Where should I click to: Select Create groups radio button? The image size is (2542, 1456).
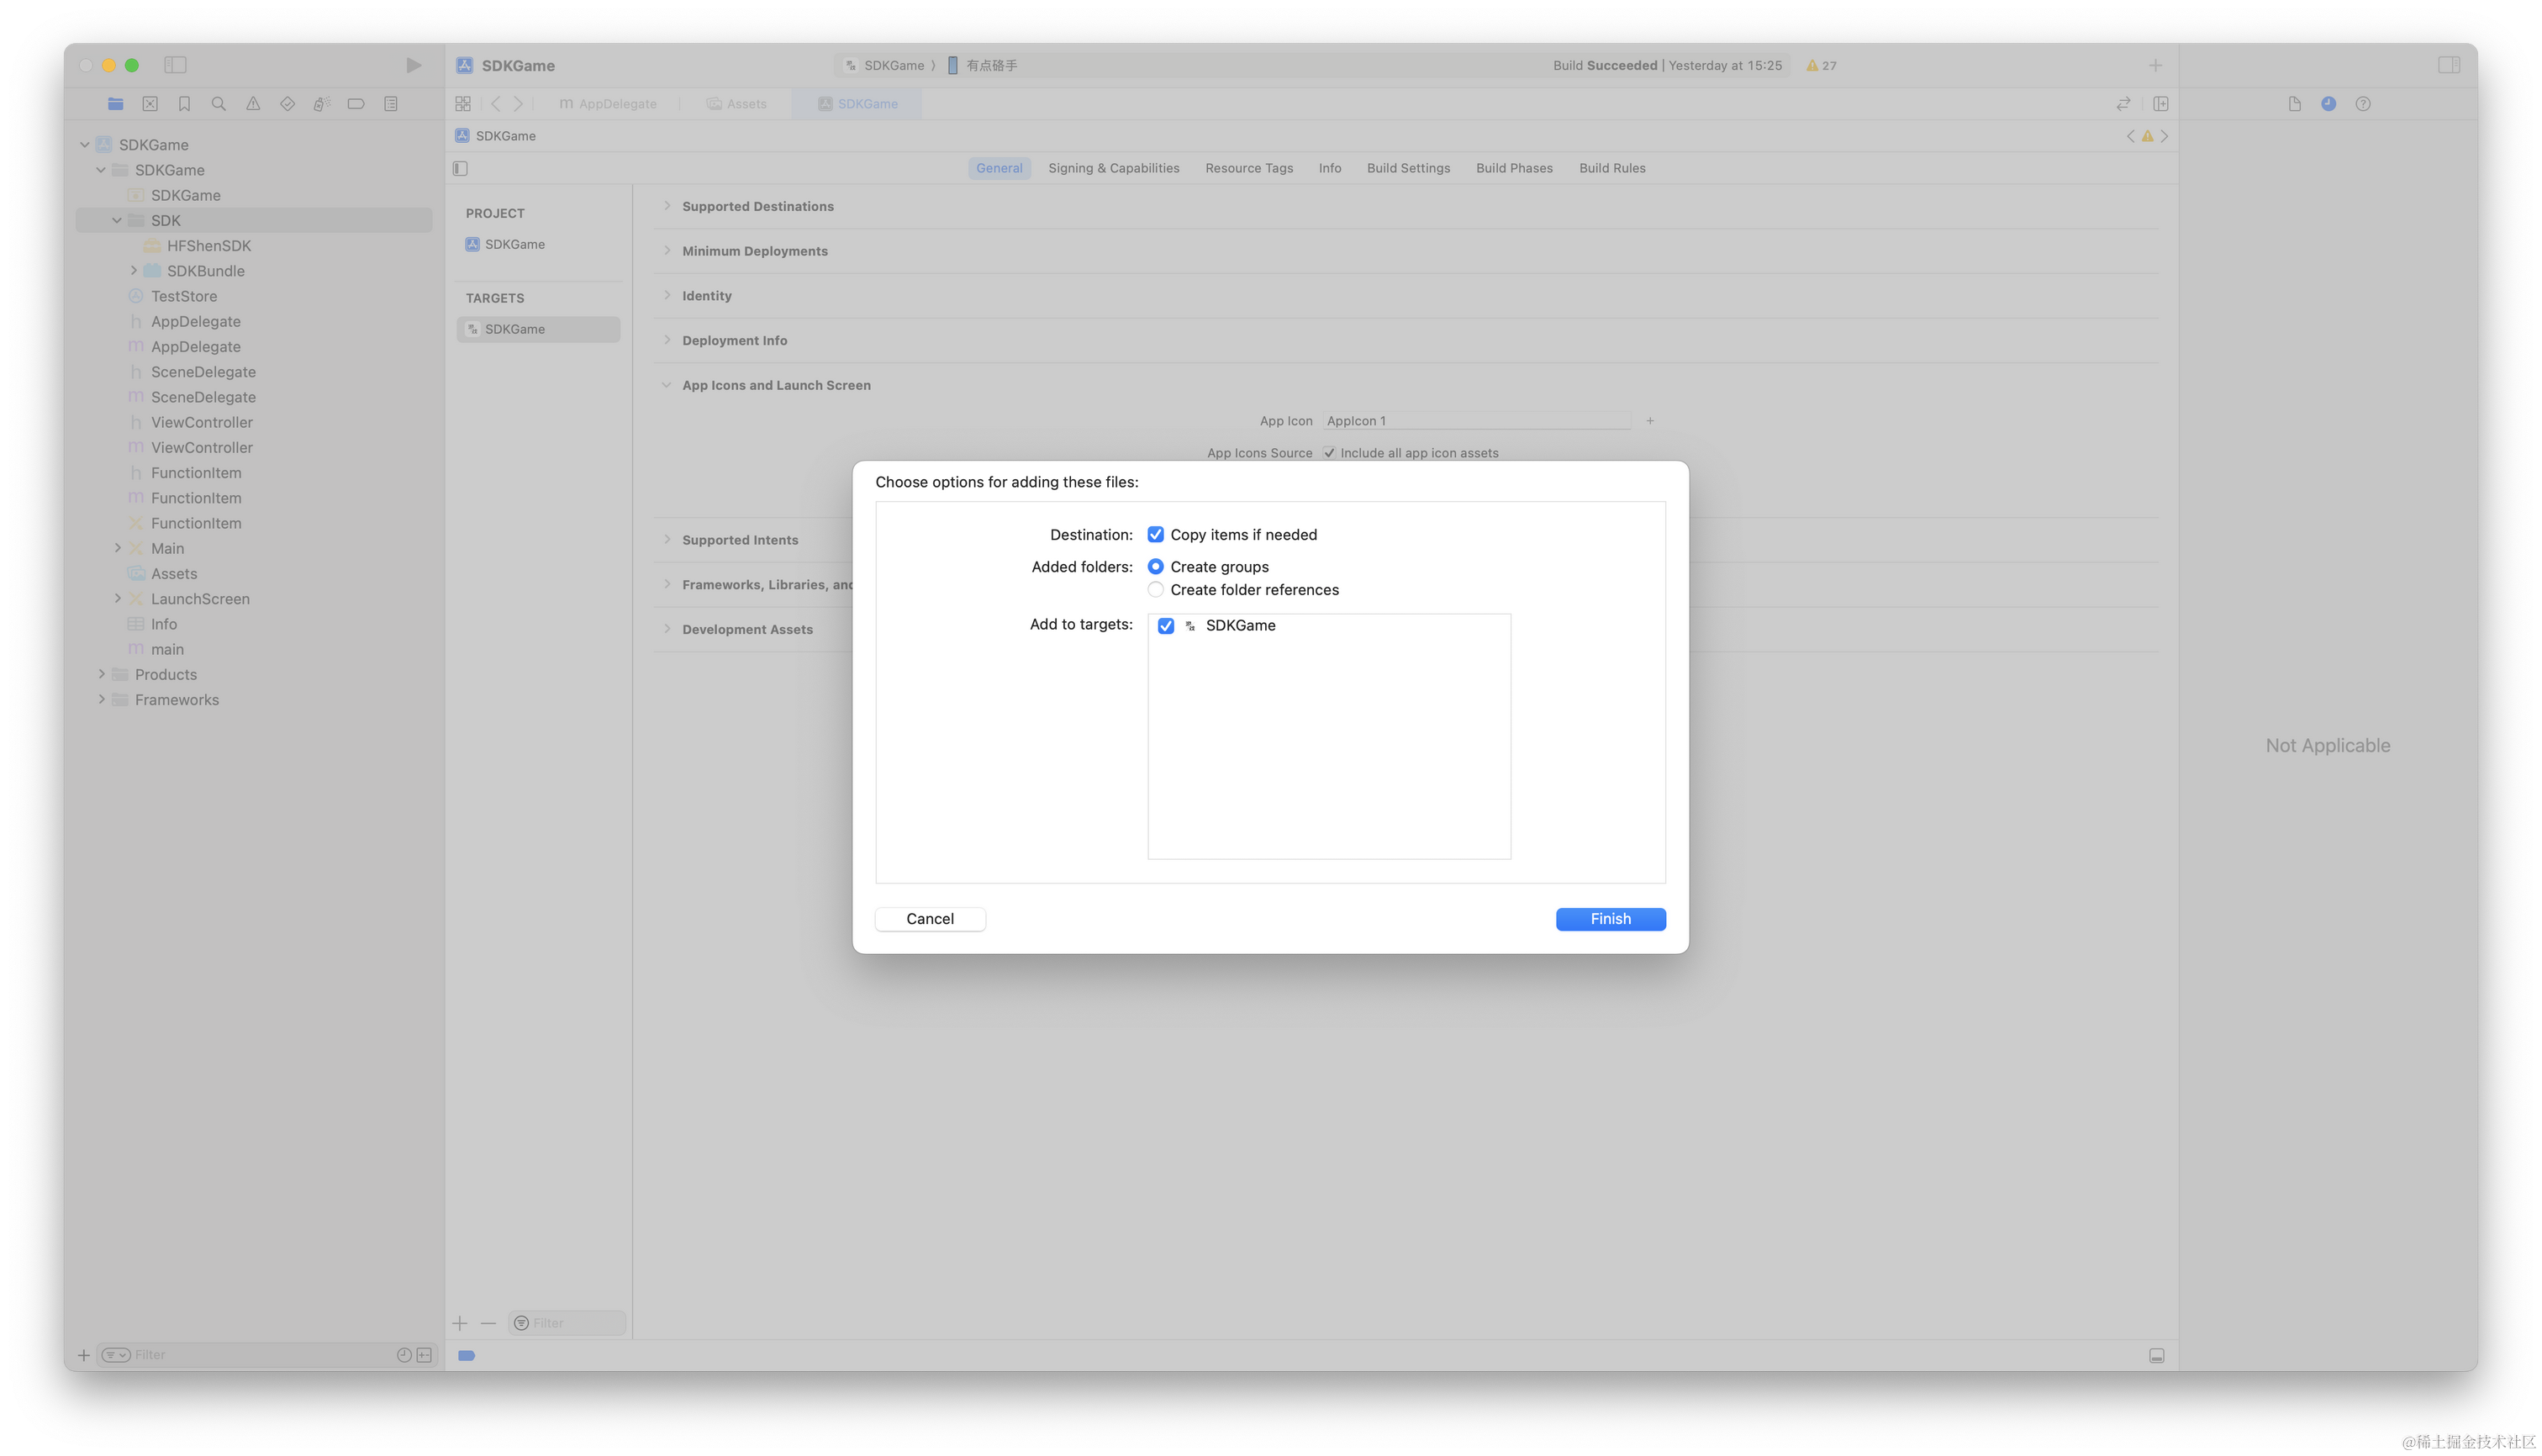click(x=1156, y=567)
